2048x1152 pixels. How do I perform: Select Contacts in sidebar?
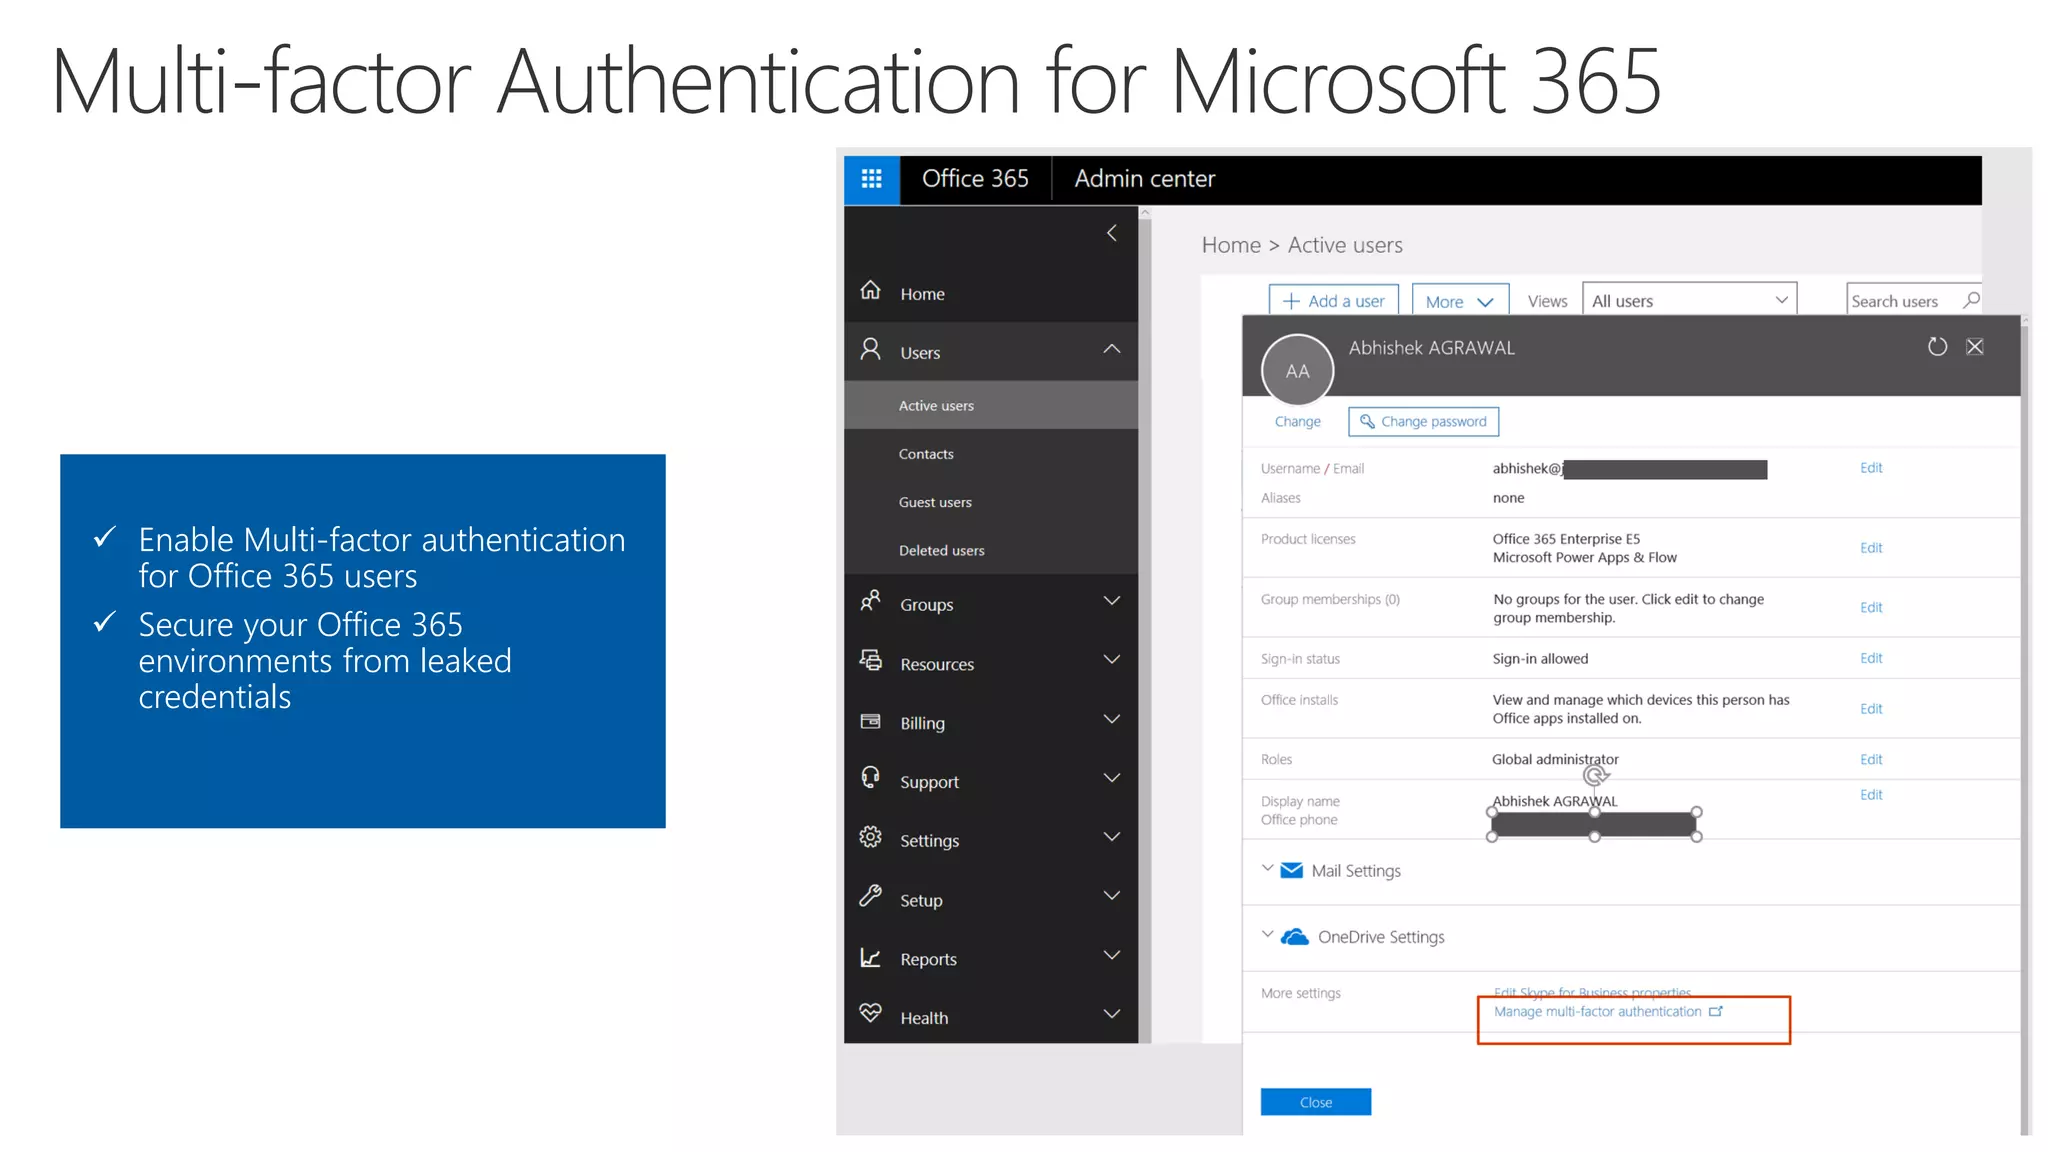[x=990, y=454]
